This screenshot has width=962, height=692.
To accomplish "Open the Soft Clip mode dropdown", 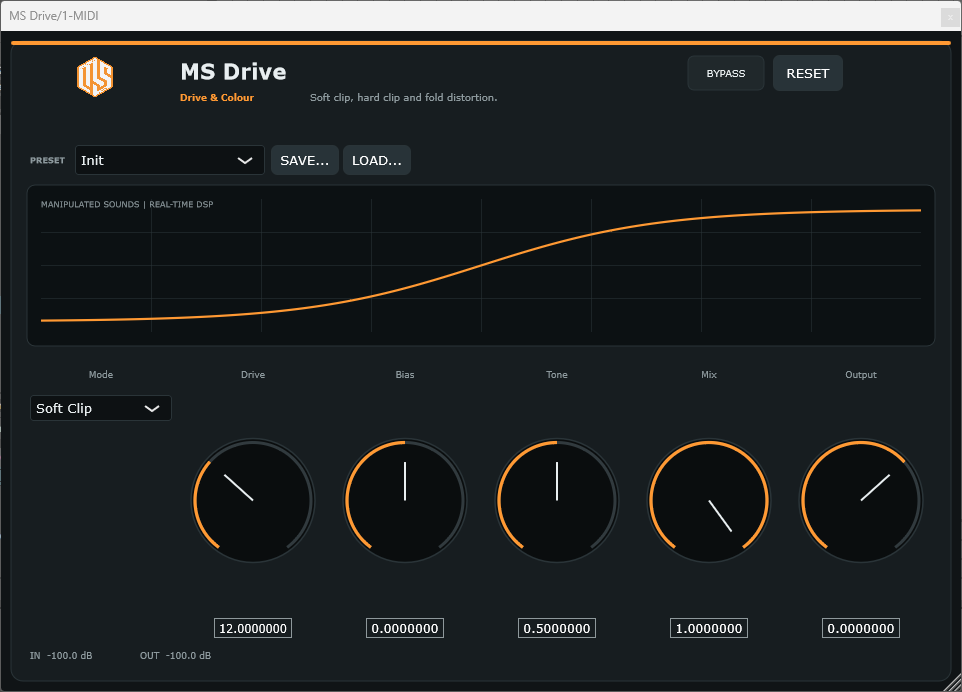I will [101, 408].
